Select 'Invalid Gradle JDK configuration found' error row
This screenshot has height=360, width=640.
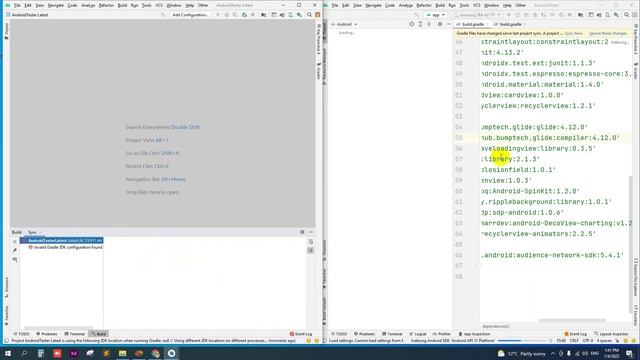(x=65, y=247)
